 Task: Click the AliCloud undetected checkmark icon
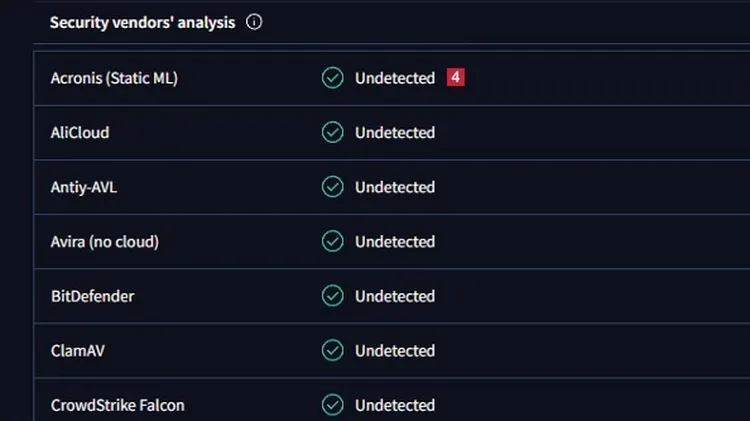pyautogui.click(x=332, y=132)
